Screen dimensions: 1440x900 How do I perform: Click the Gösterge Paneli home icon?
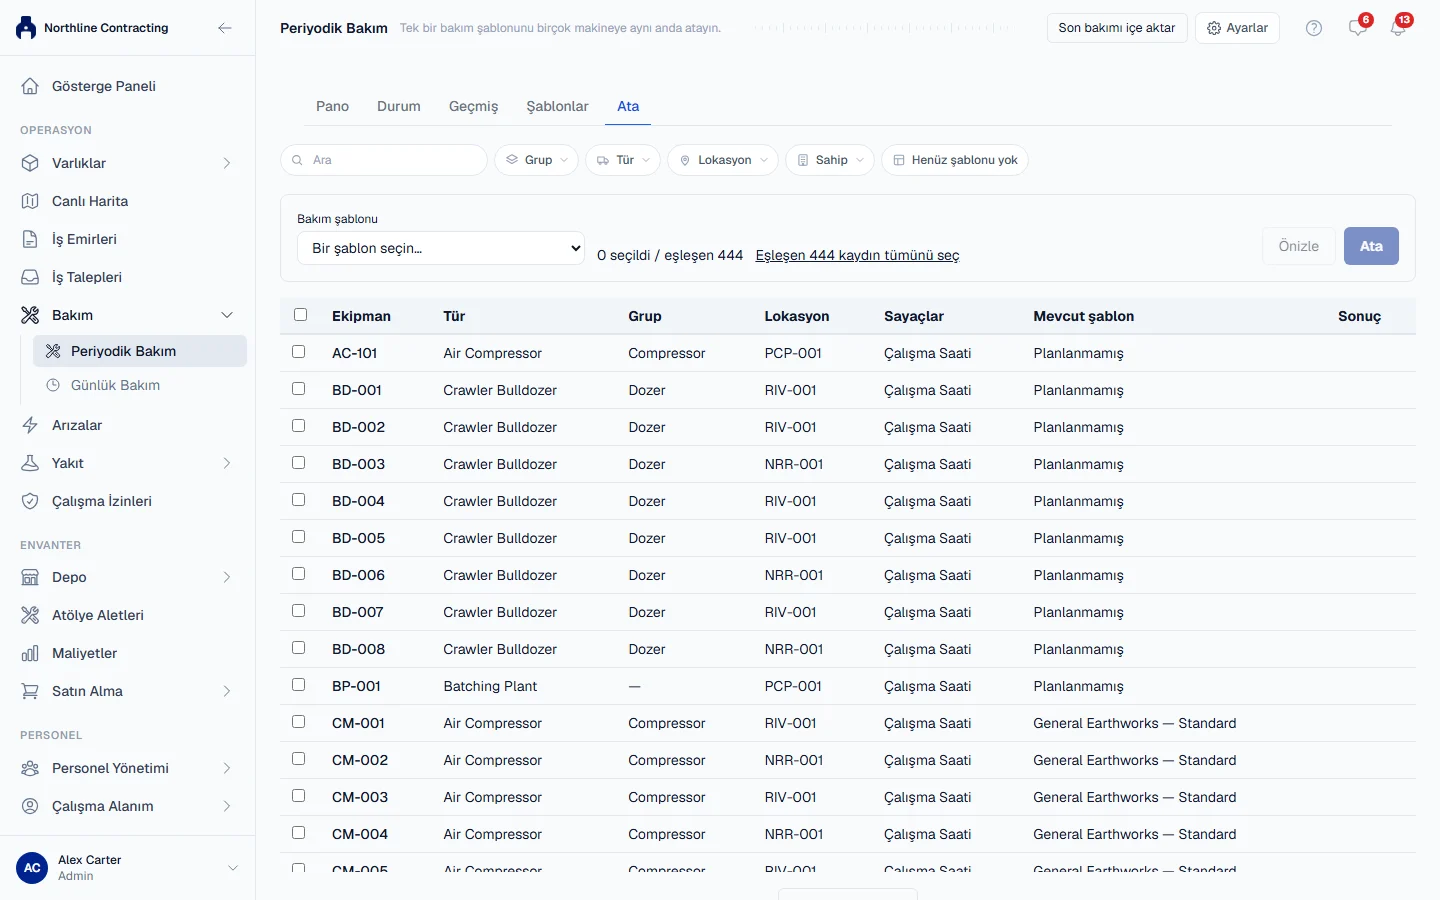30,86
